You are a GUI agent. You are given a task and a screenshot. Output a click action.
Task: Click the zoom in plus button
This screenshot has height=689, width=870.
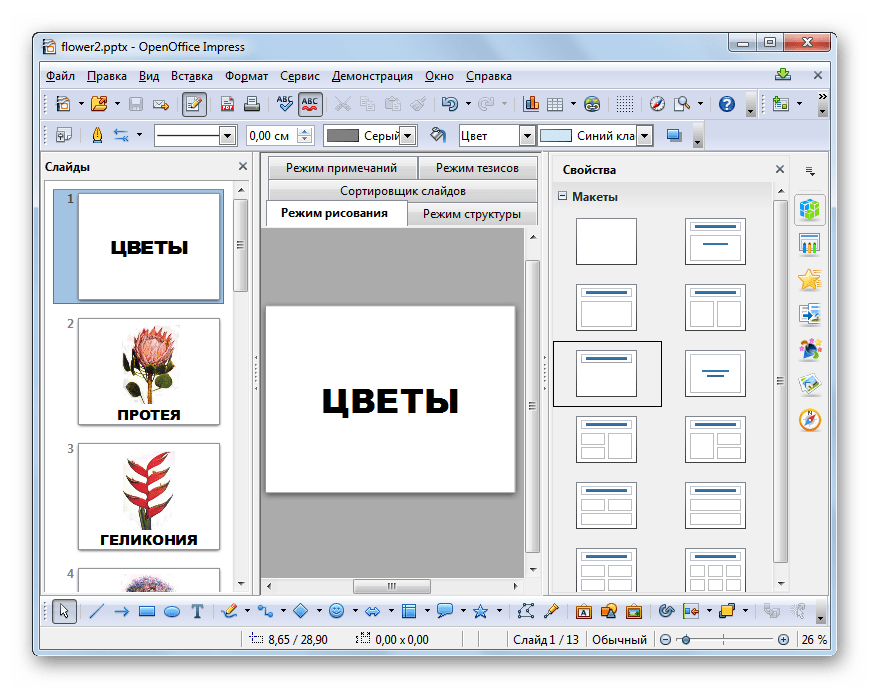click(783, 640)
